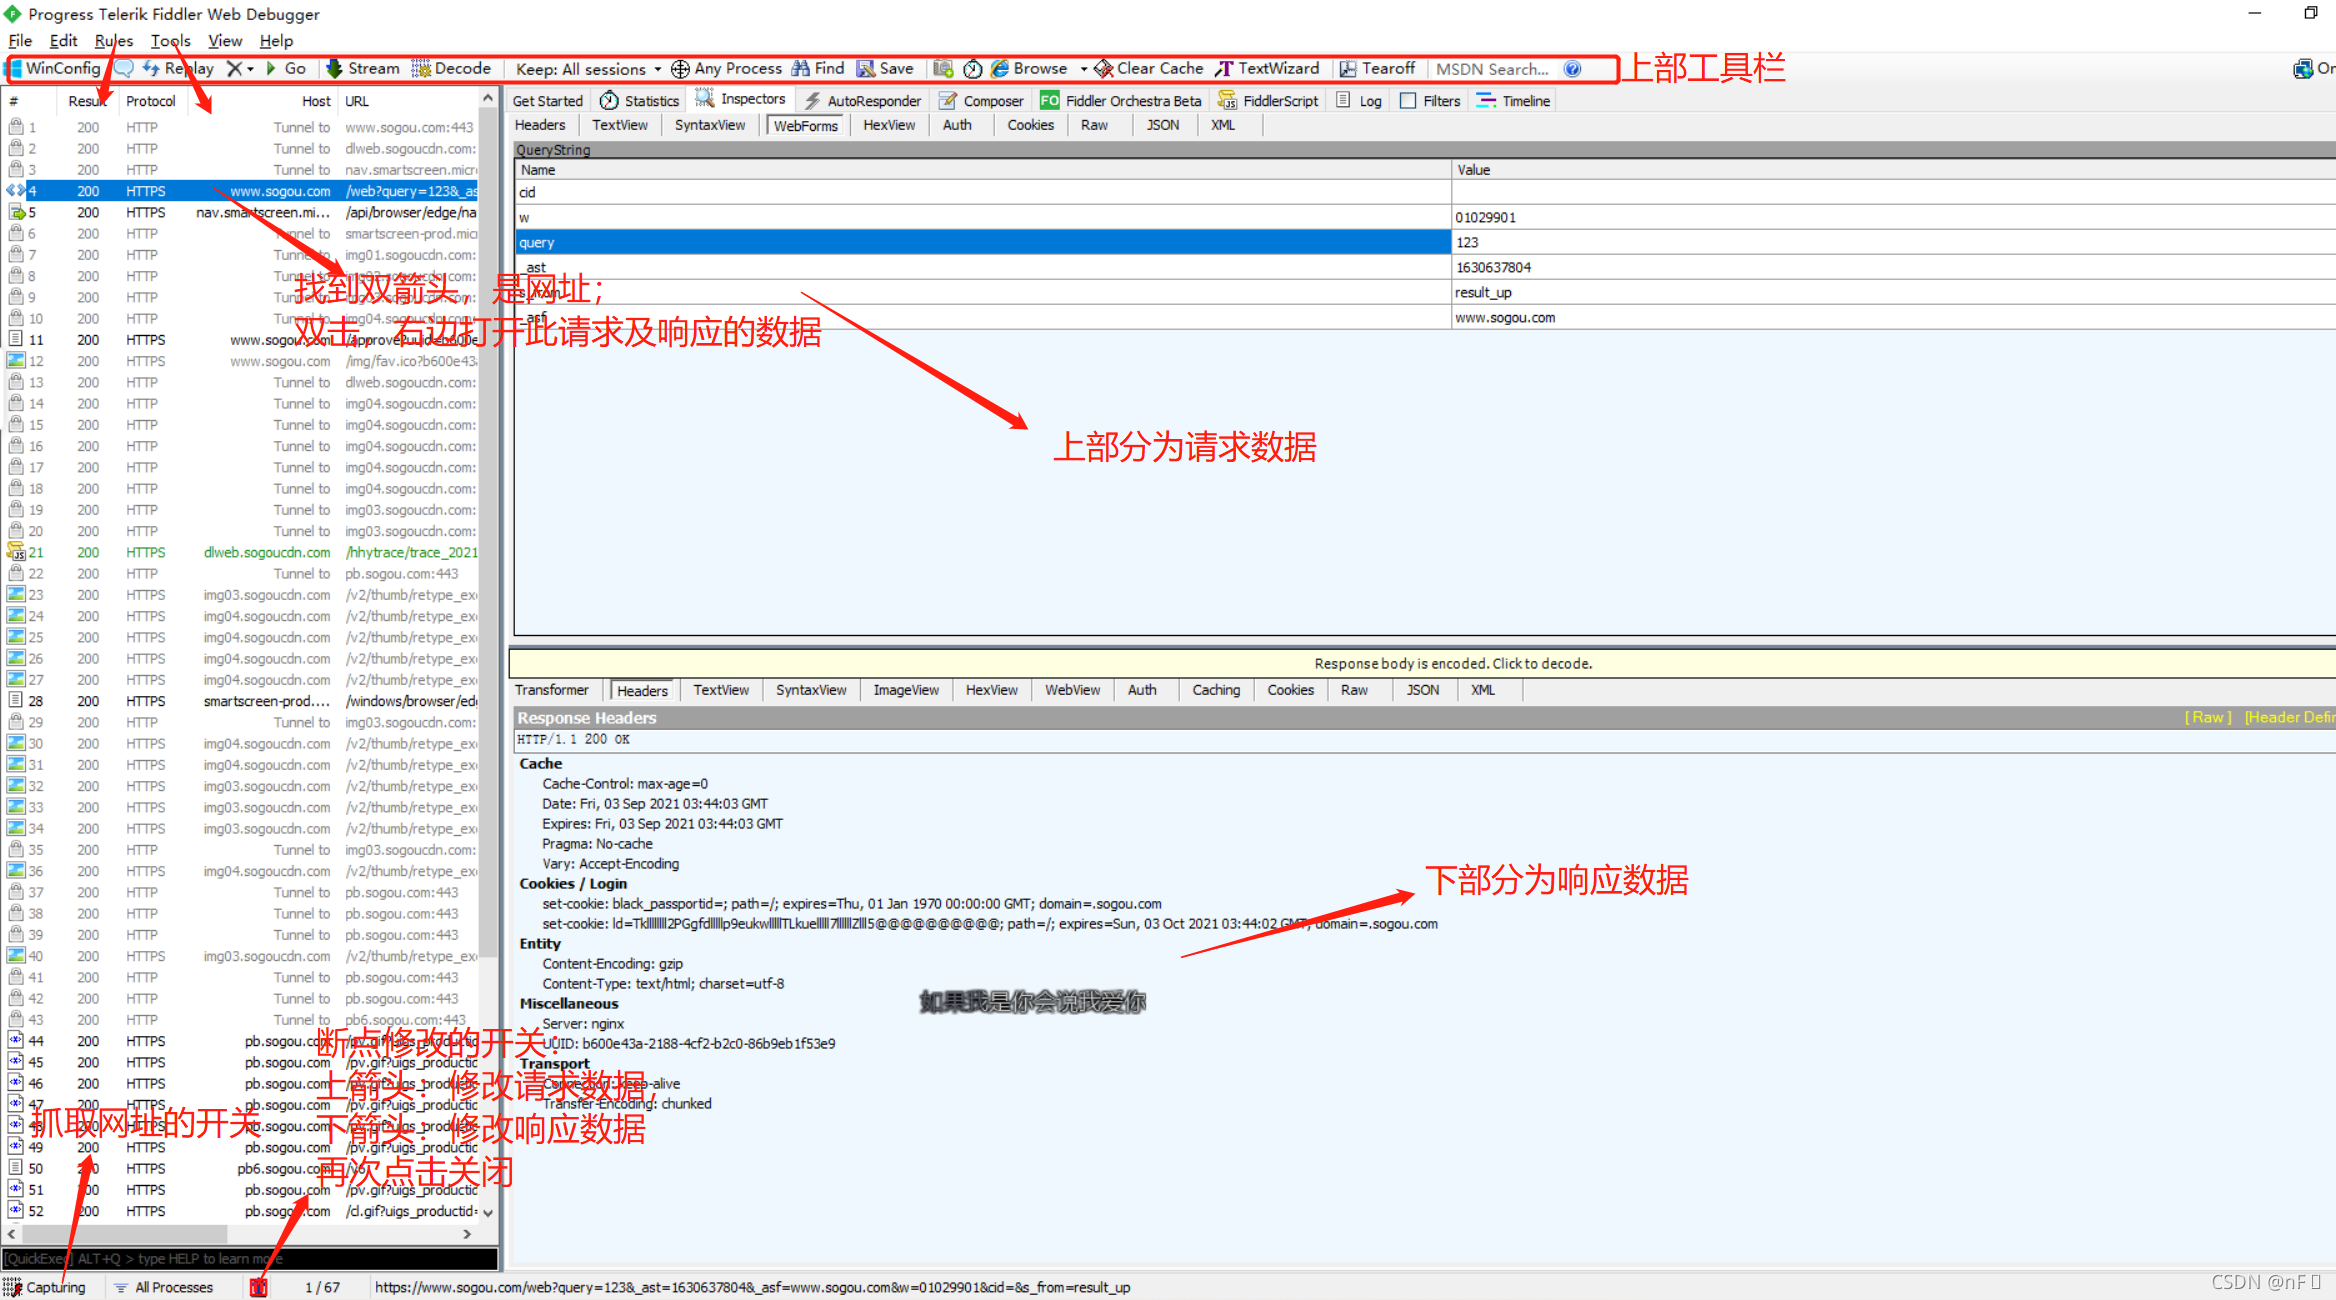Toggle the Capturing status indicator
2336x1300 pixels.
(46, 1287)
